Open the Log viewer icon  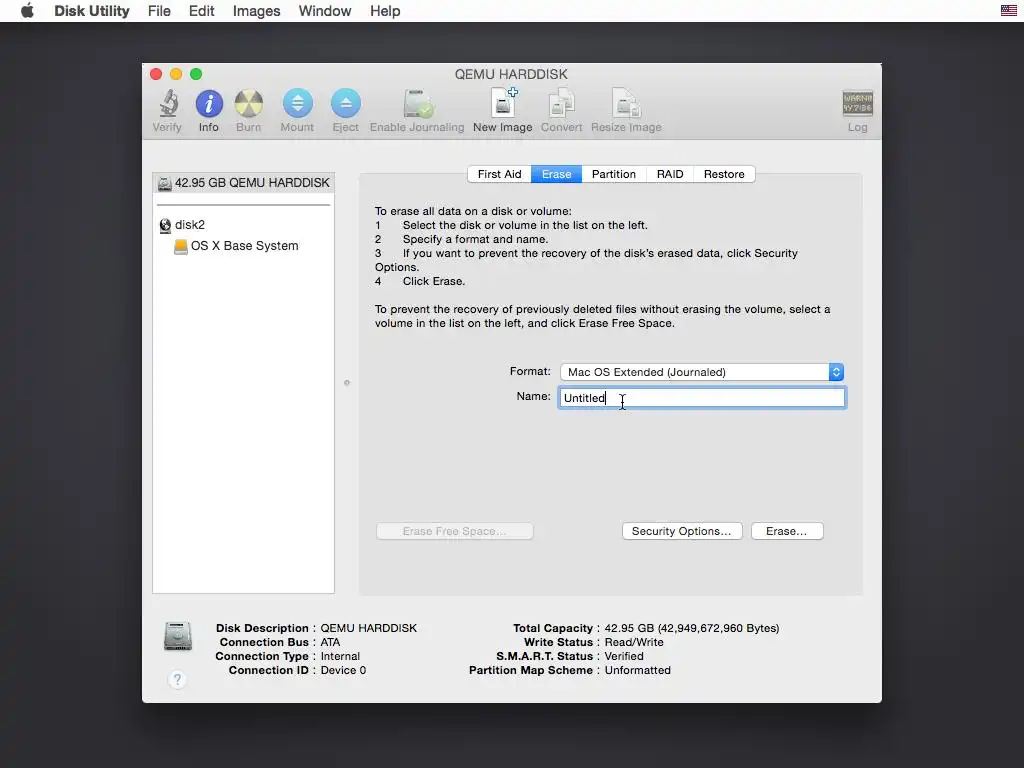(857, 104)
